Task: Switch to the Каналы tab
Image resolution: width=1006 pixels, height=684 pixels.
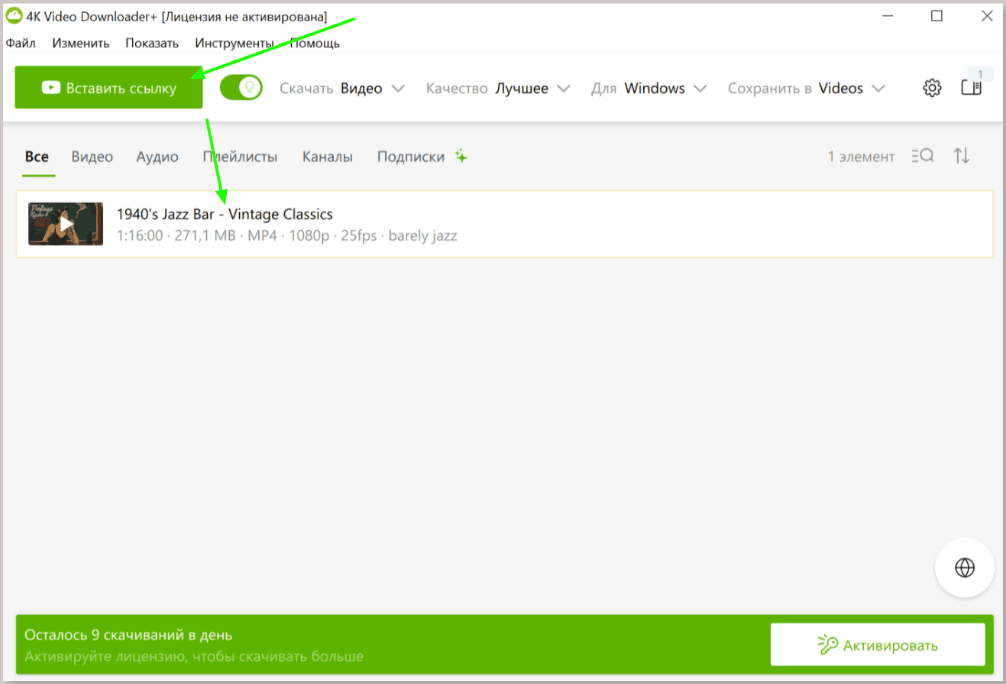Action: tap(327, 157)
